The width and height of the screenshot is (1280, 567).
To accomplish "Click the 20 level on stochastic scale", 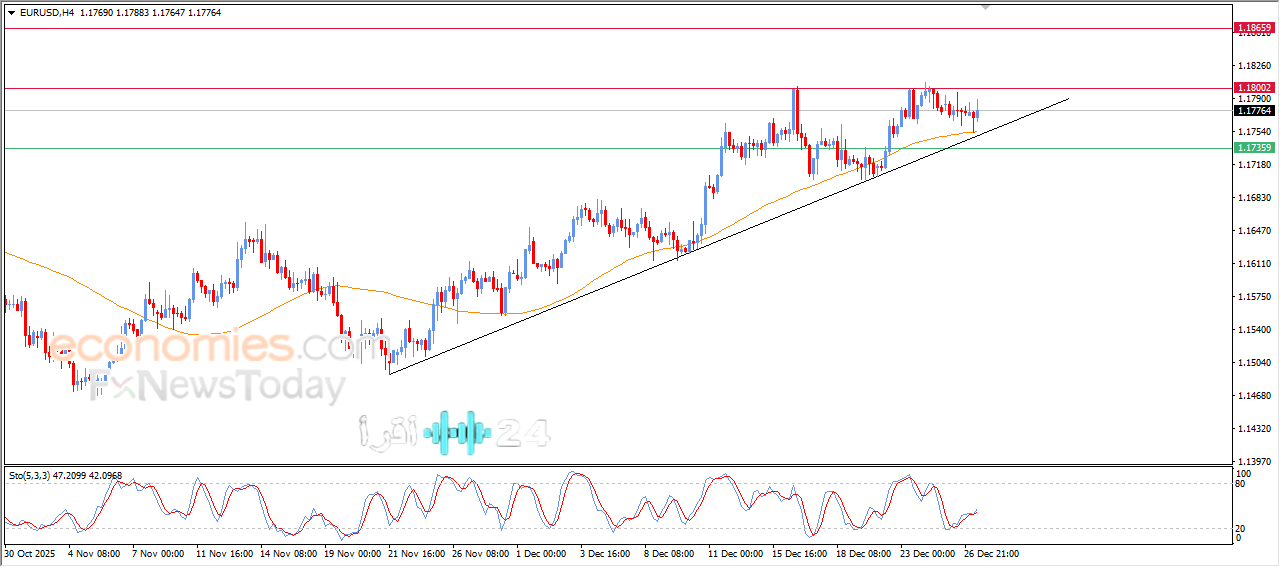I will click(1241, 528).
